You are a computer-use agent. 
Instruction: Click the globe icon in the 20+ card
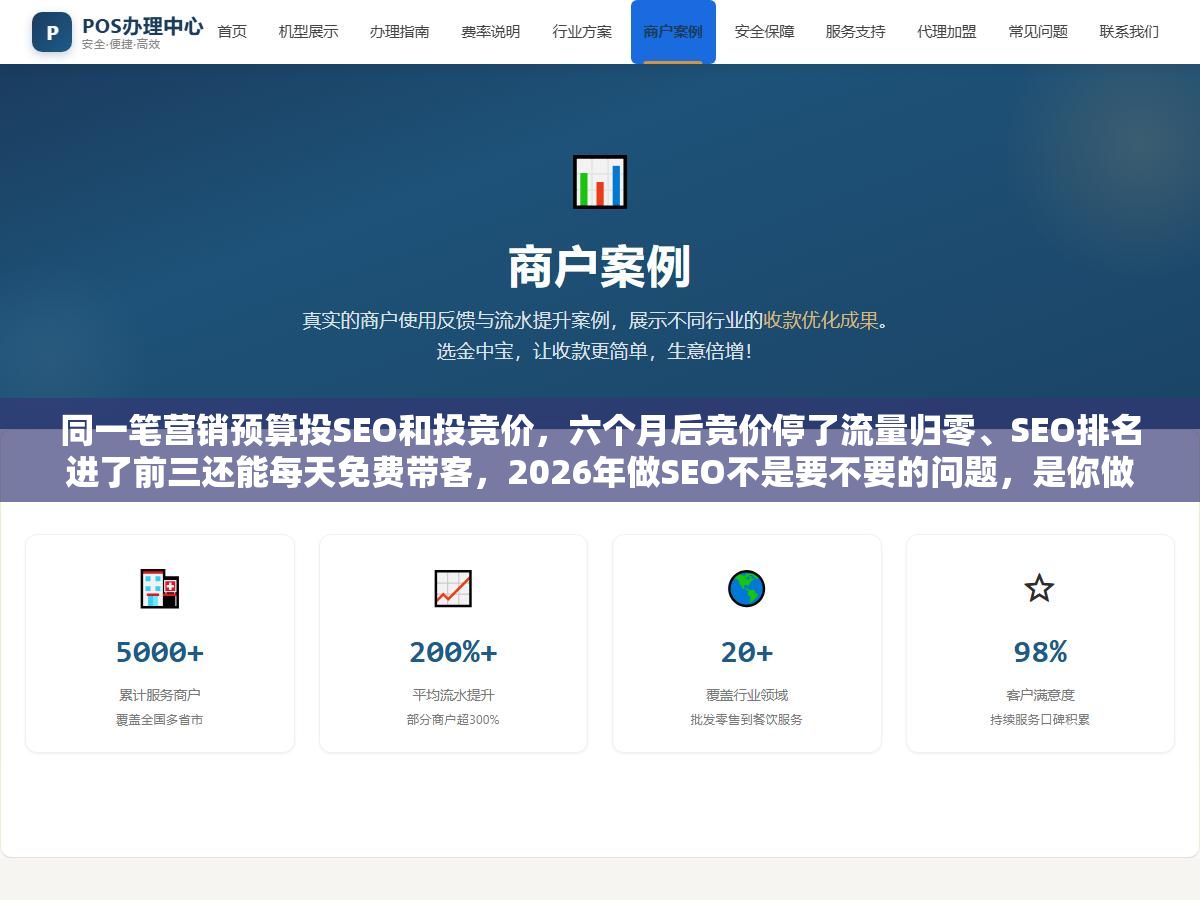tap(746, 588)
